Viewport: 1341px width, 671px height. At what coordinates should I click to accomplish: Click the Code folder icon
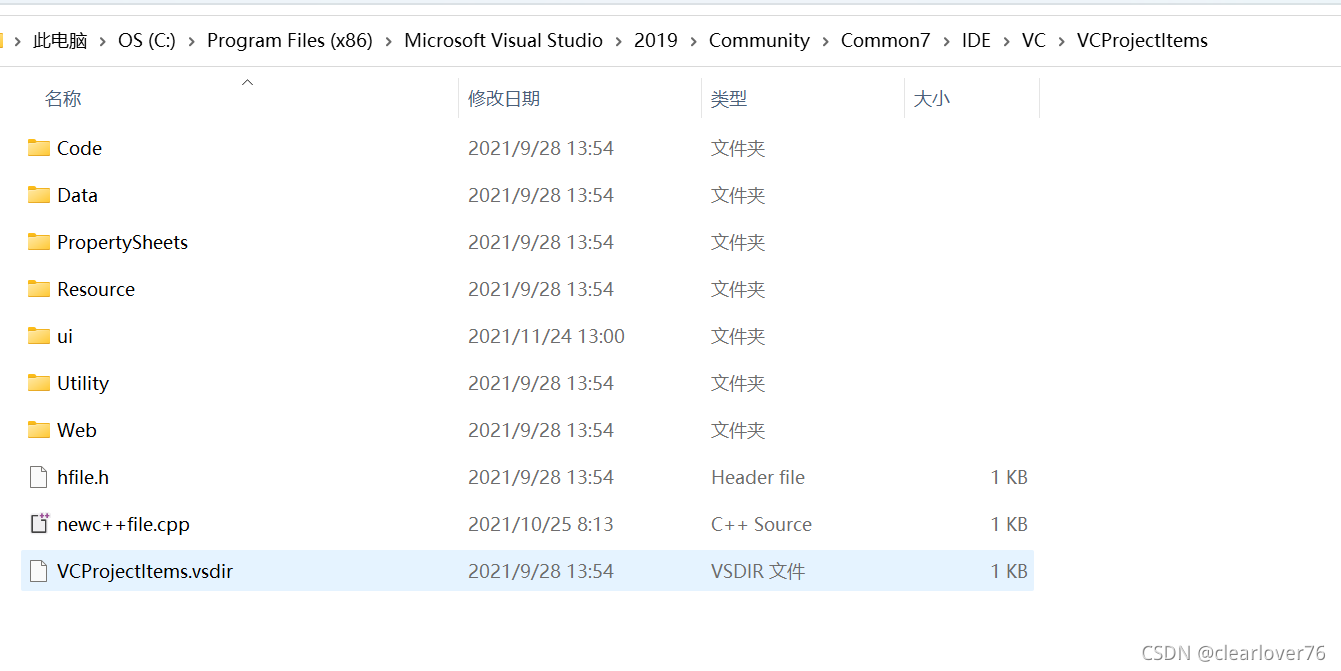coord(39,148)
